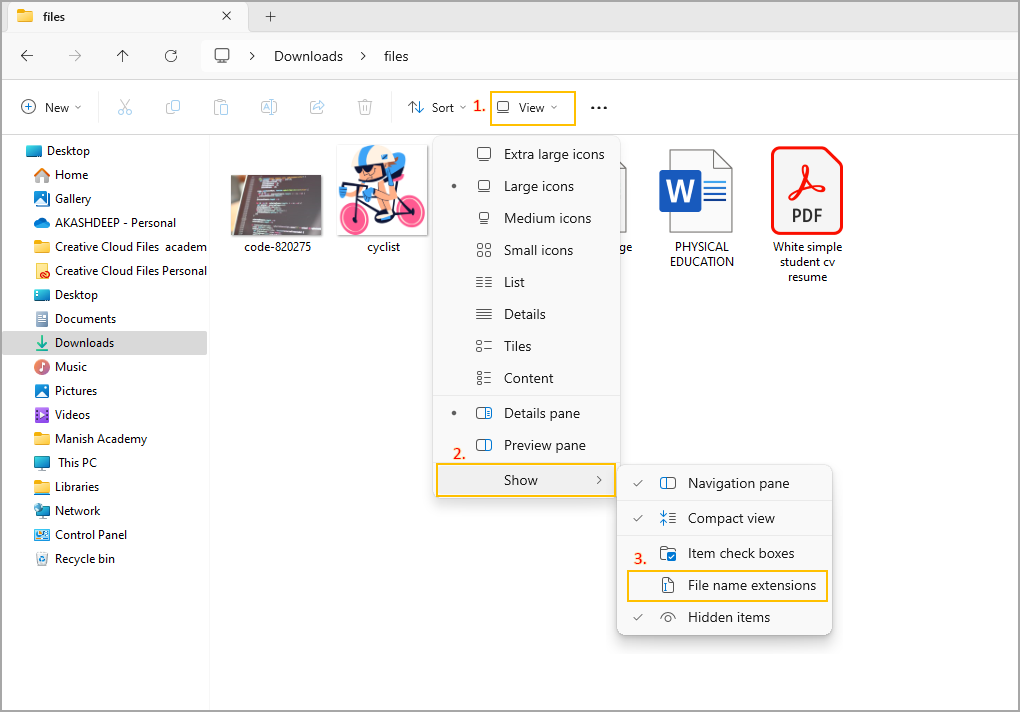This screenshot has width=1020, height=712.
Task: Select Extra large icons view
Action: [x=553, y=155]
